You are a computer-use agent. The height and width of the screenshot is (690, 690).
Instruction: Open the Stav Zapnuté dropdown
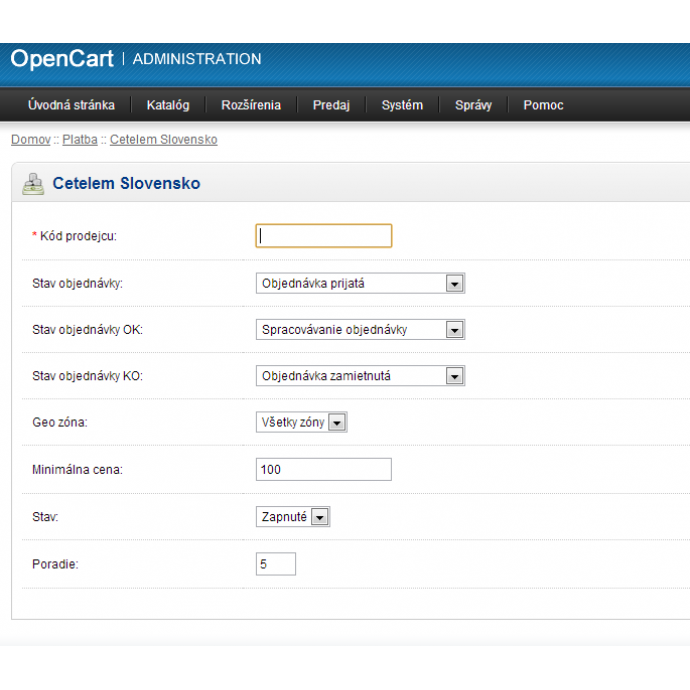tap(293, 517)
